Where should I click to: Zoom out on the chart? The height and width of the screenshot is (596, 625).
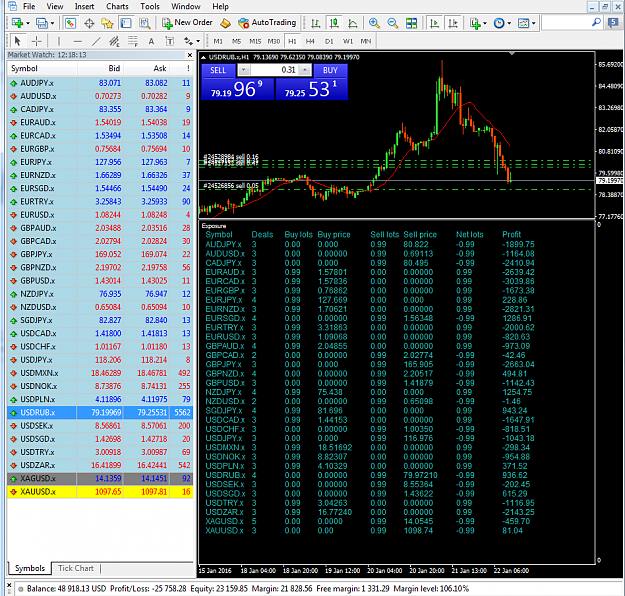pos(393,23)
